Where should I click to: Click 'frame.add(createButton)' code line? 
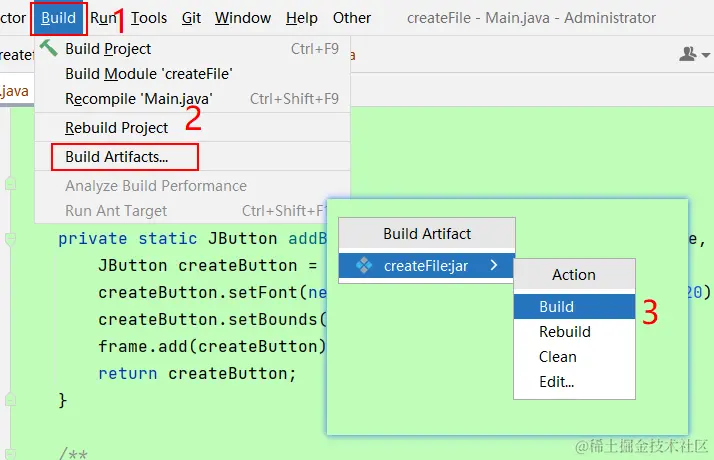(212, 347)
